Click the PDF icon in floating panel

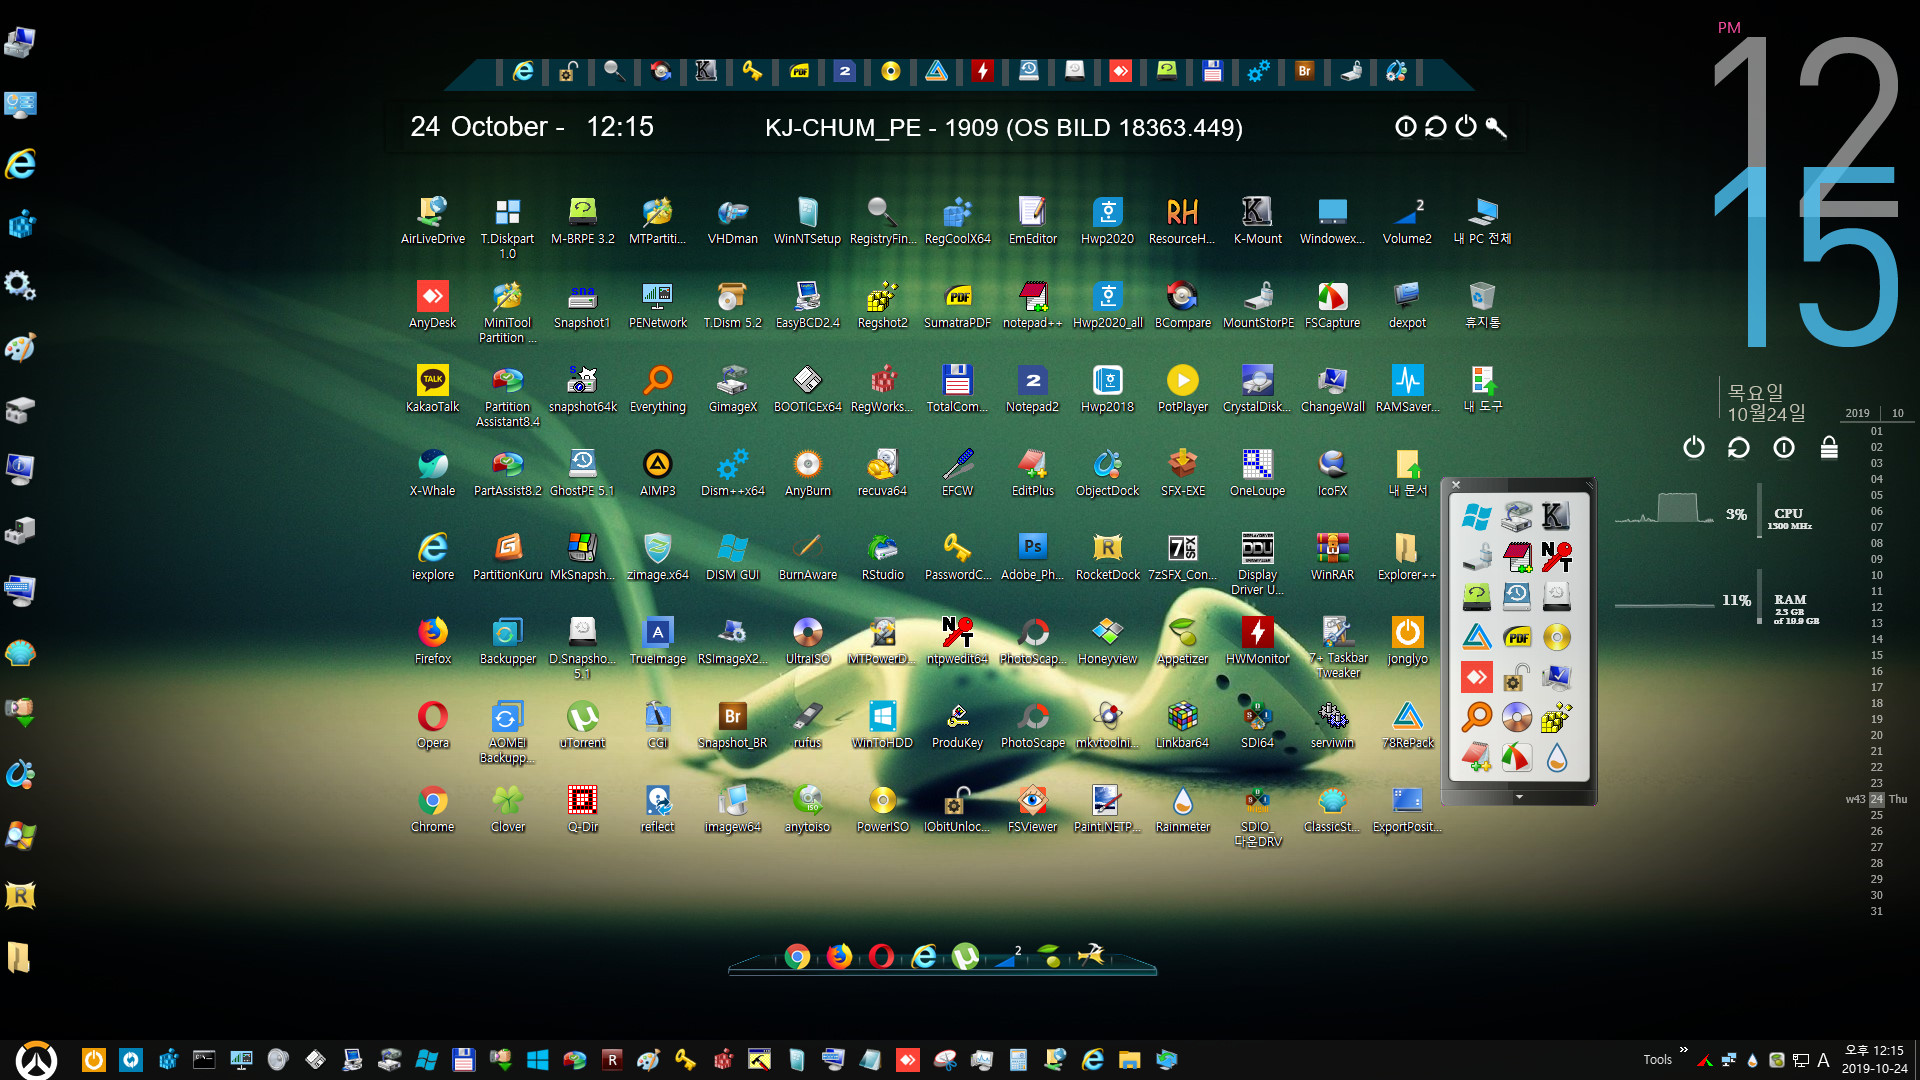point(1516,636)
